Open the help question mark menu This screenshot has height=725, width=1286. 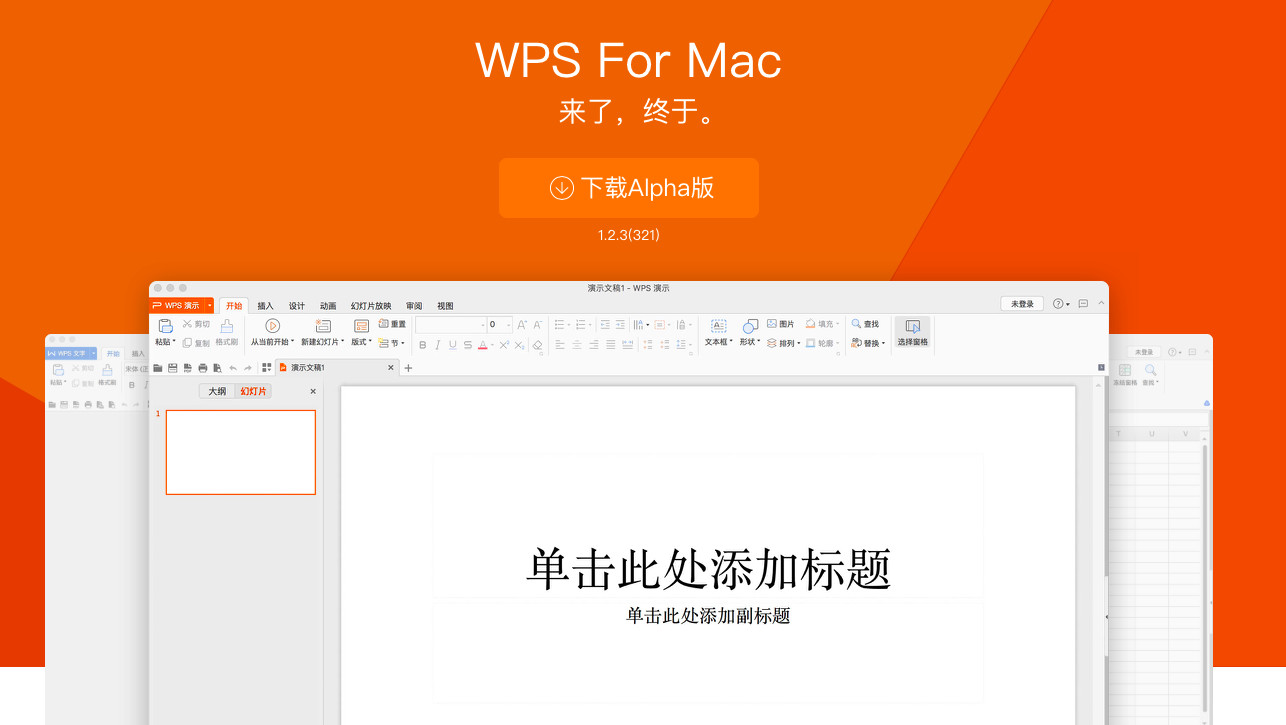click(x=1061, y=304)
